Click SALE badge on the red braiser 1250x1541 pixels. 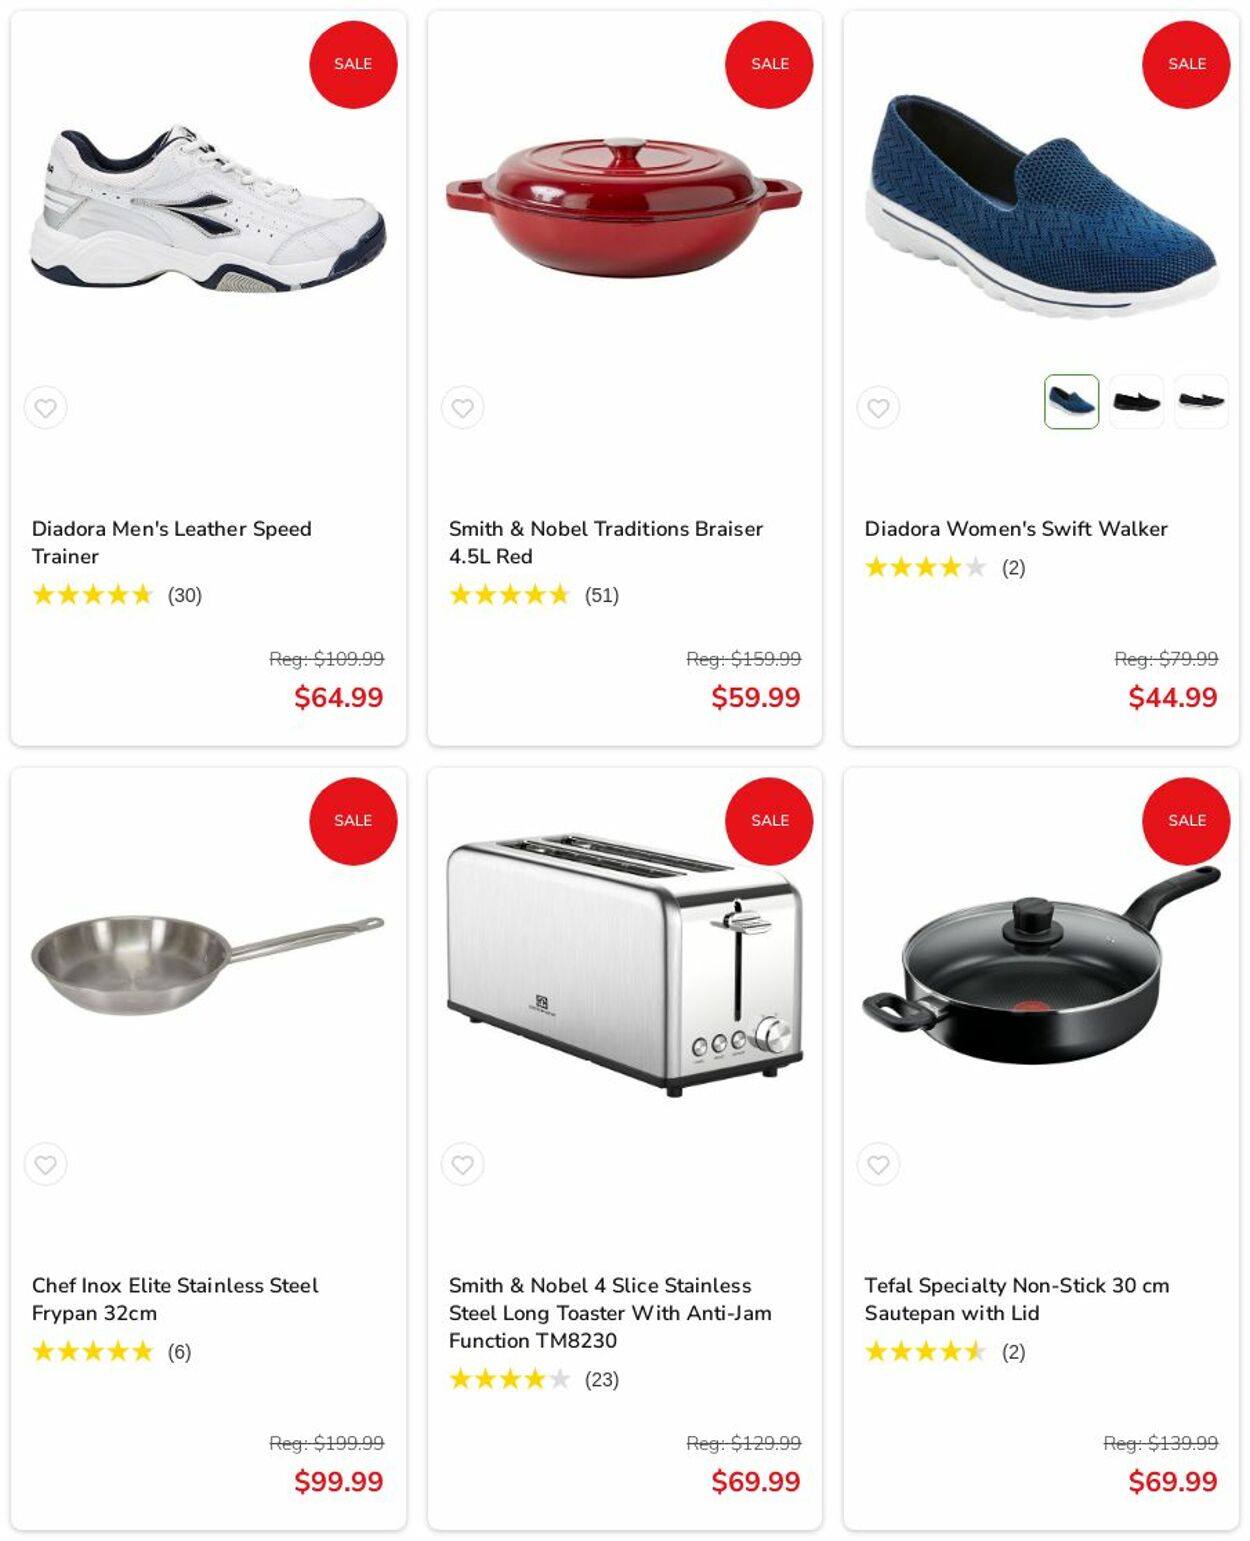point(769,64)
